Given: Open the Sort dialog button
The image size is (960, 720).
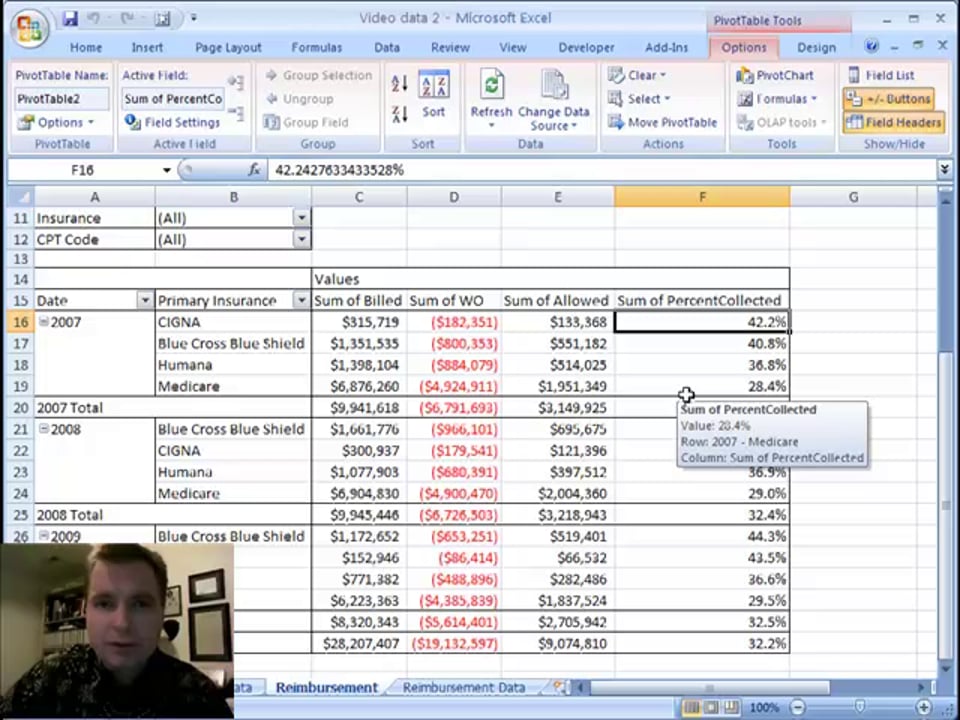Looking at the screenshot, I should click(x=433, y=94).
